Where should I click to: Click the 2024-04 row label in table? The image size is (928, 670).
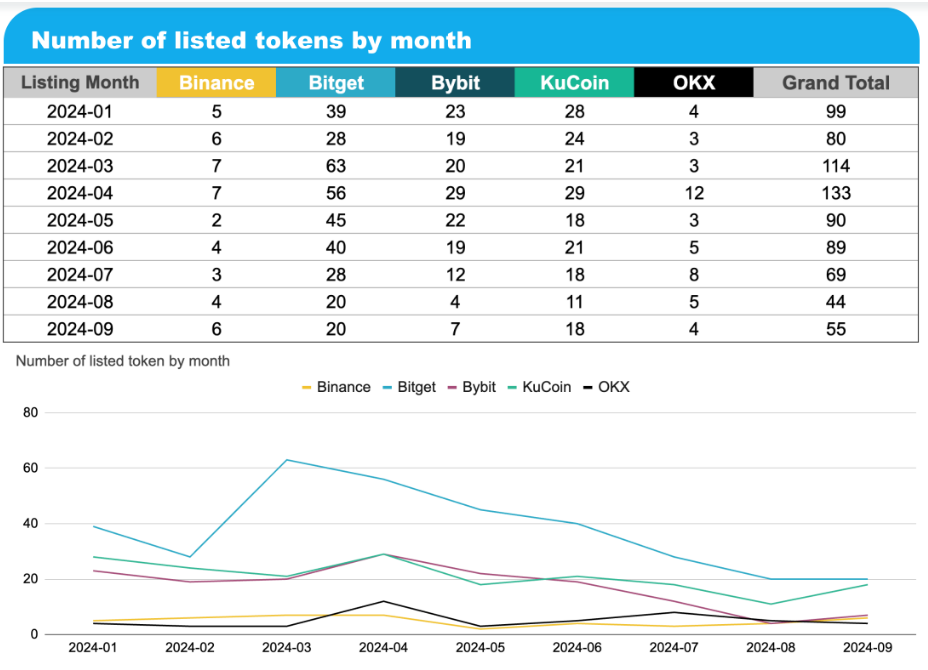point(80,192)
